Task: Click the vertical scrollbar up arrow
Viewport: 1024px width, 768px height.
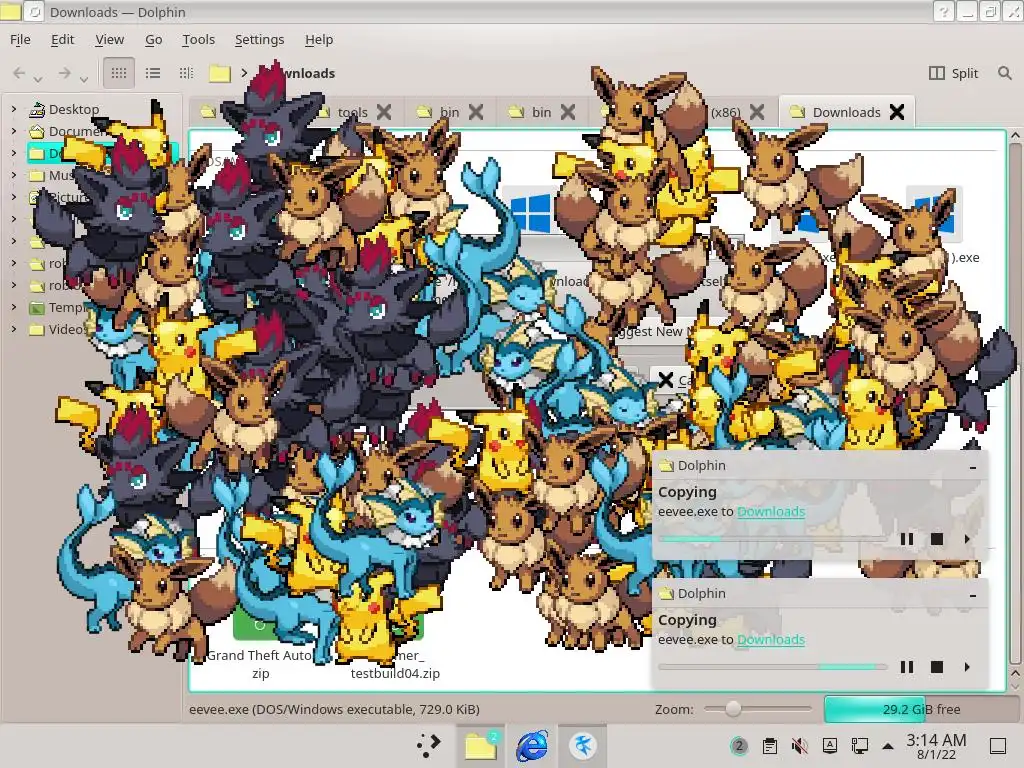Action: tap(1014, 136)
